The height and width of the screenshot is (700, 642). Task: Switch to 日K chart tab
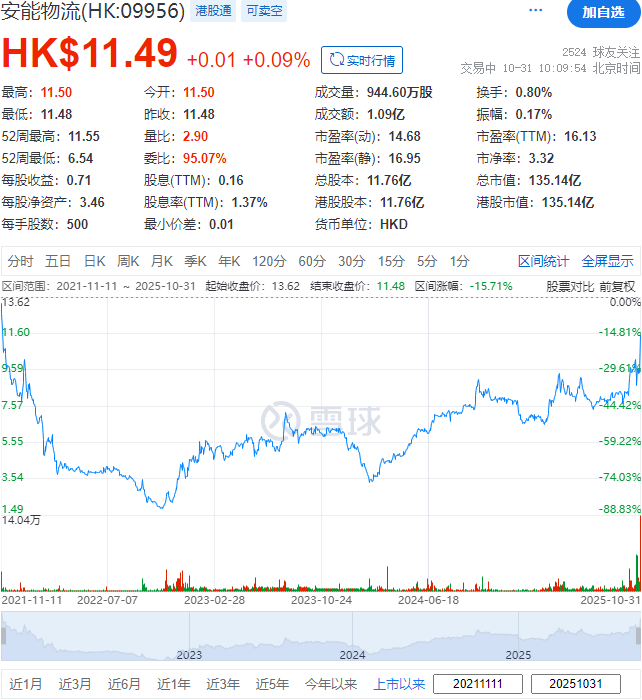(94, 261)
